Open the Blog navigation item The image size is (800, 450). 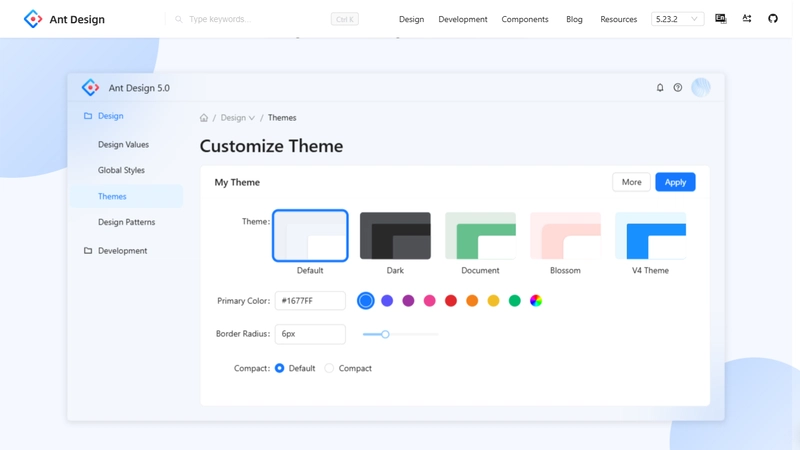pyautogui.click(x=574, y=19)
